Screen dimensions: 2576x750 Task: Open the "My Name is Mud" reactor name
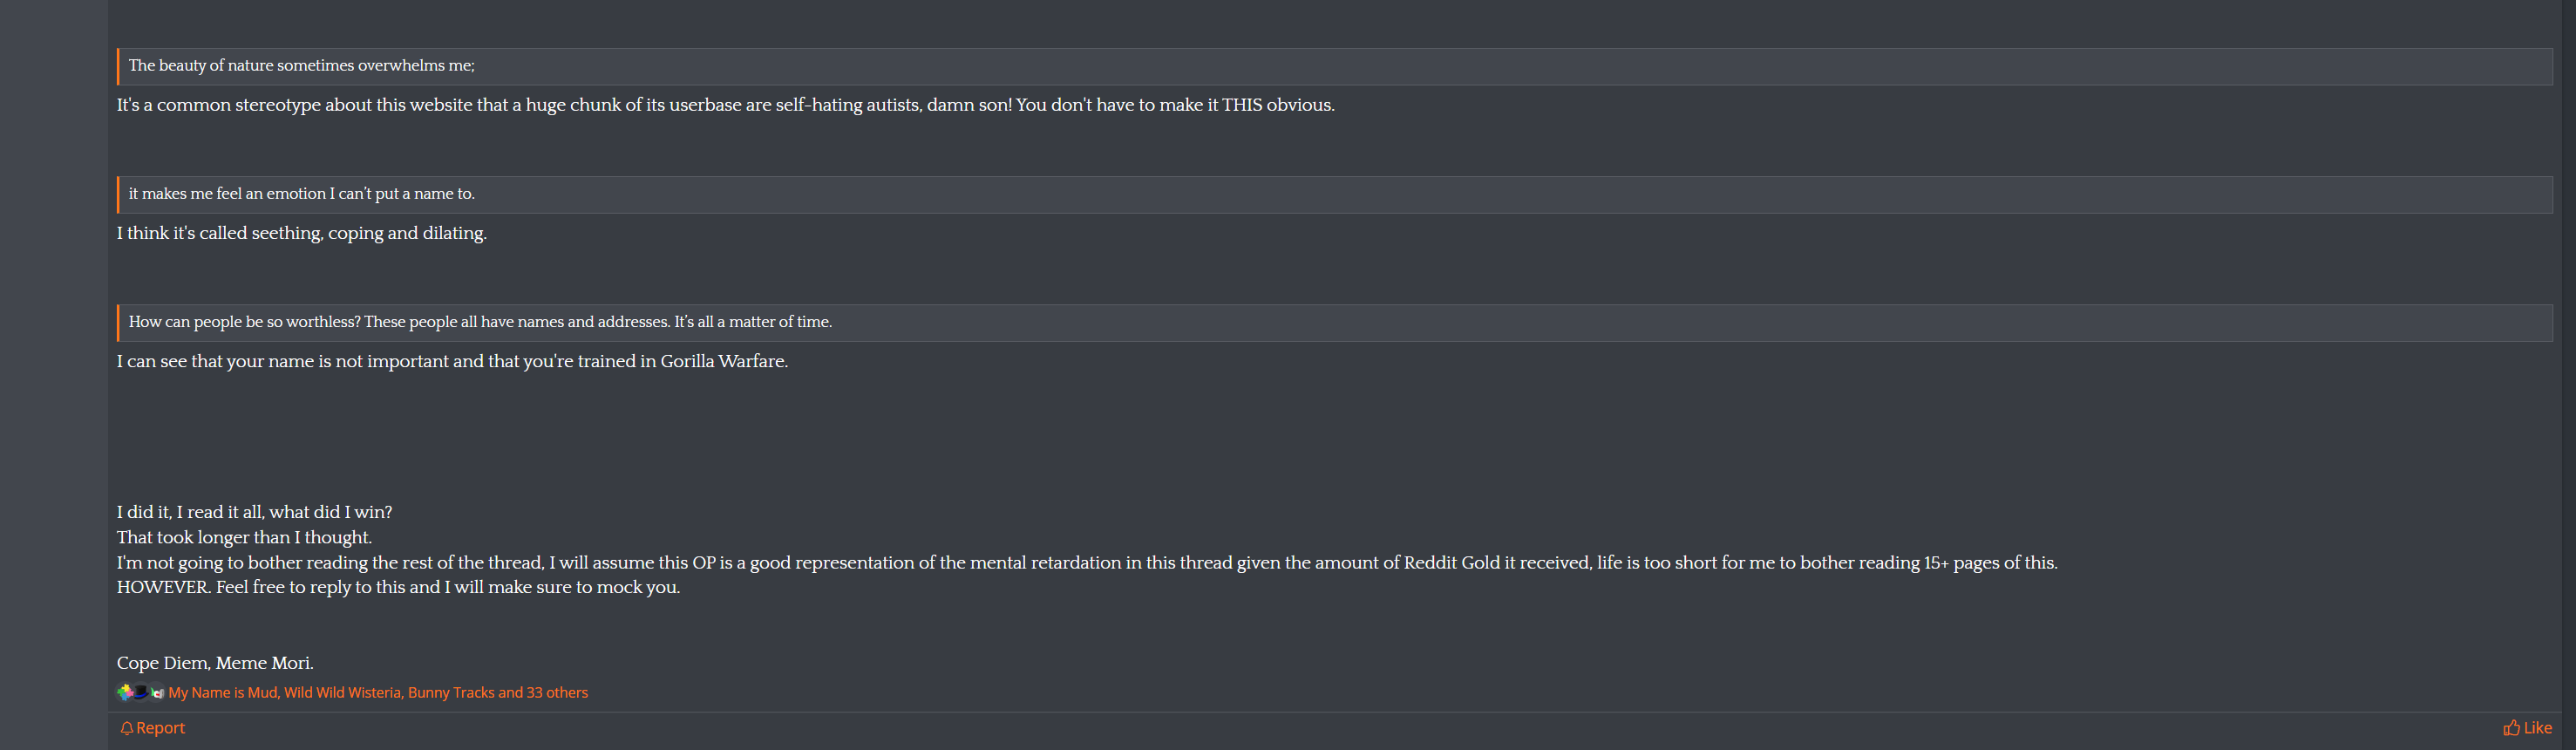[x=222, y=692]
